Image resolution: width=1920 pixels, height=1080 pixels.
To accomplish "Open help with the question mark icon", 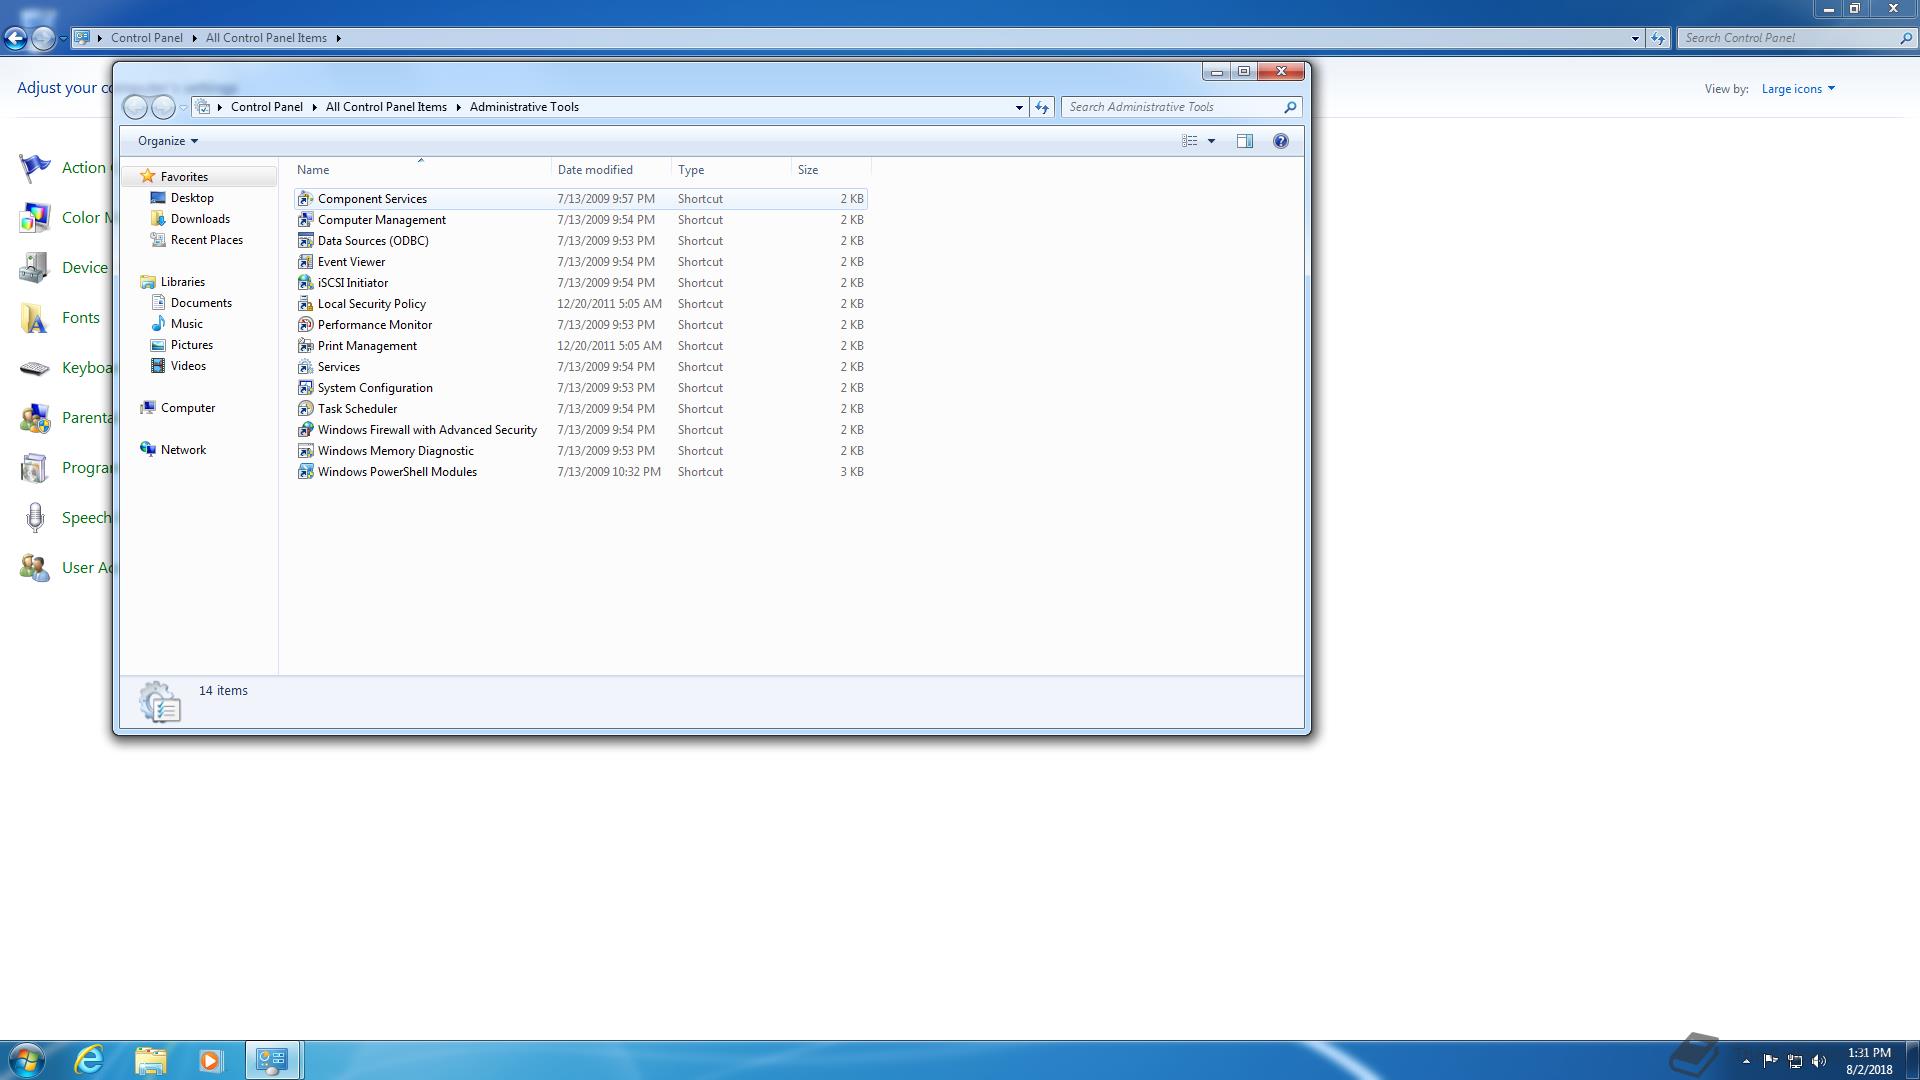I will pyautogui.click(x=1280, y=141).
